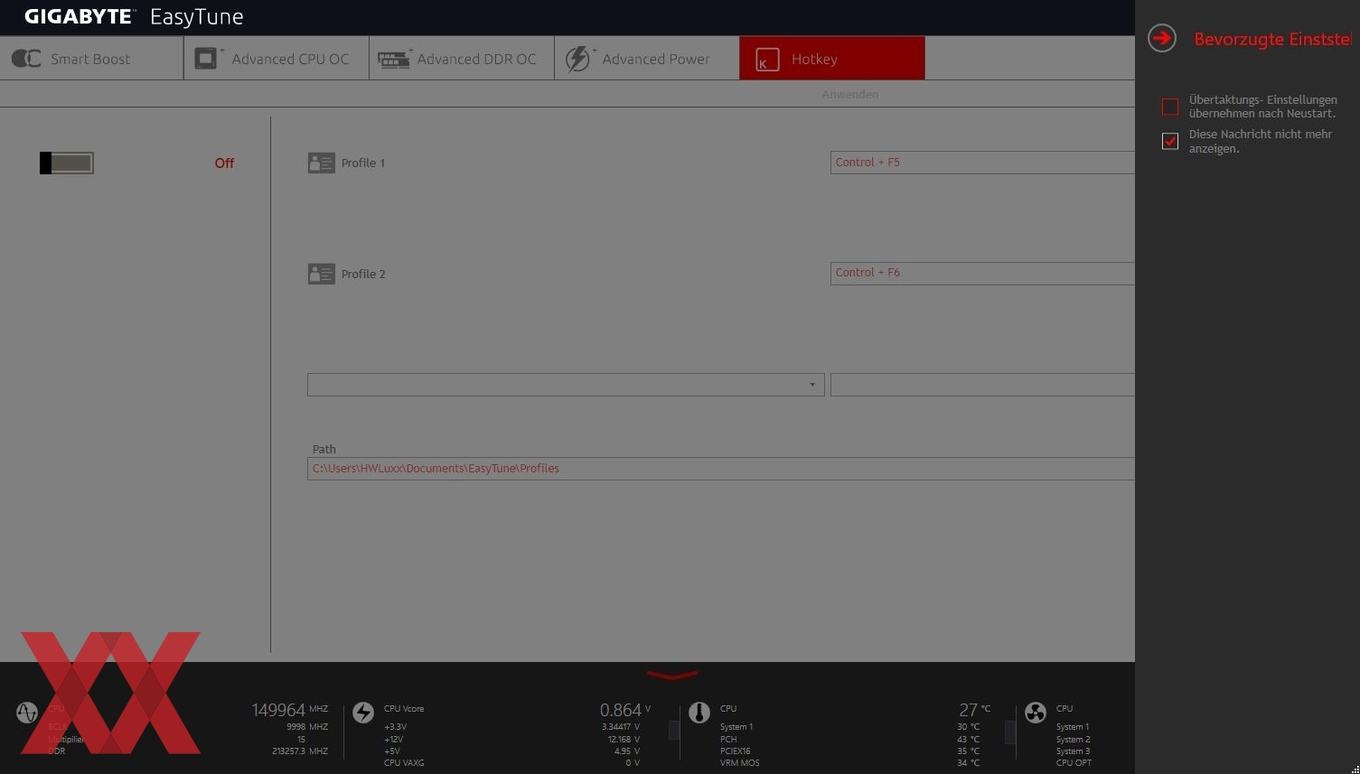Switch to Advanced DDR OC tab
The height and width of the screenshot is (774, 1360).
click(462, 59)
